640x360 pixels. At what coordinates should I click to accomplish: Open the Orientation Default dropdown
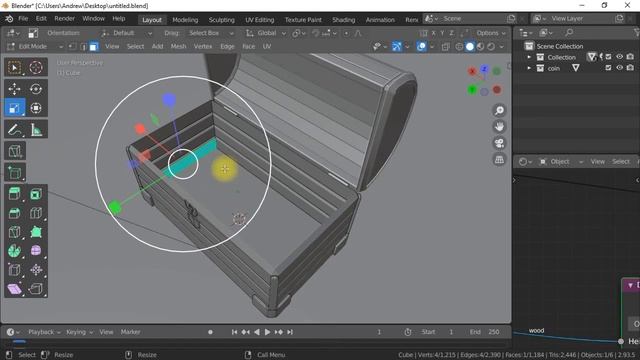pyautogui.click(x=127, y=33)
